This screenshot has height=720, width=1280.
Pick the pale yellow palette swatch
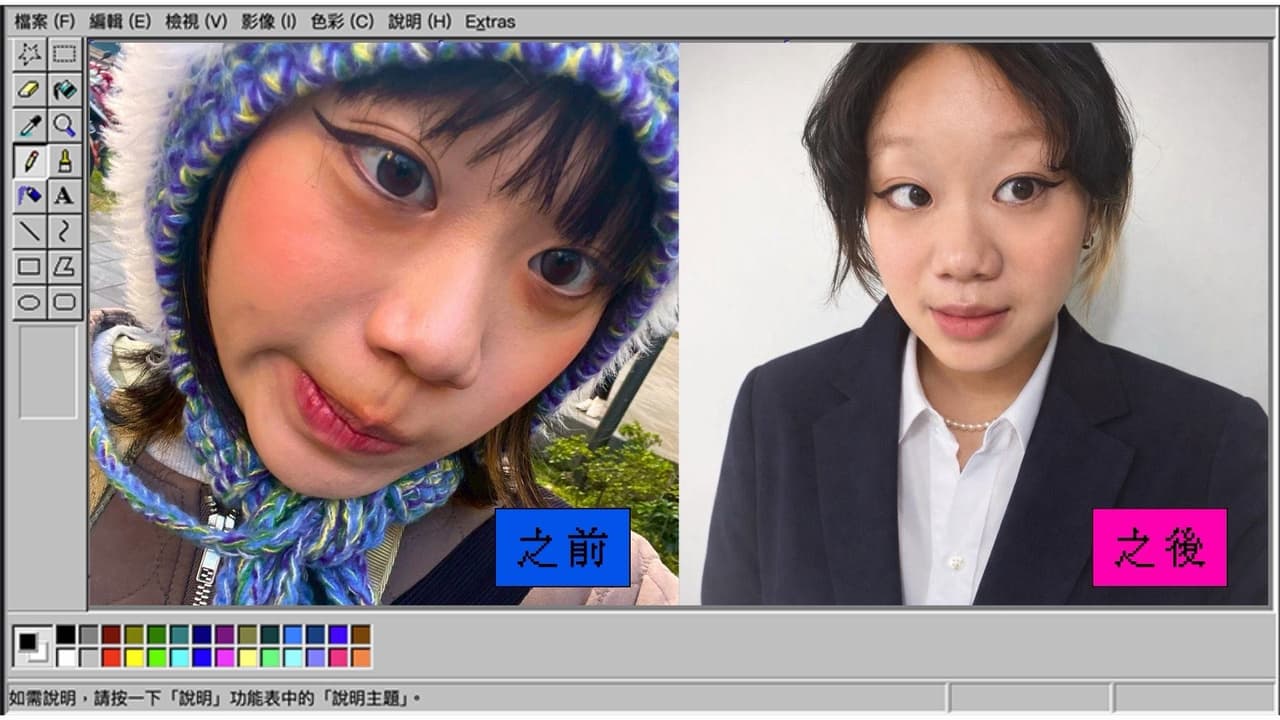click(247, 658)
